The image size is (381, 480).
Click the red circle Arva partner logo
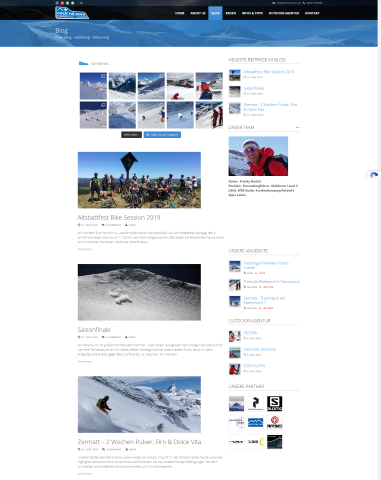click(x=275, y=423)
